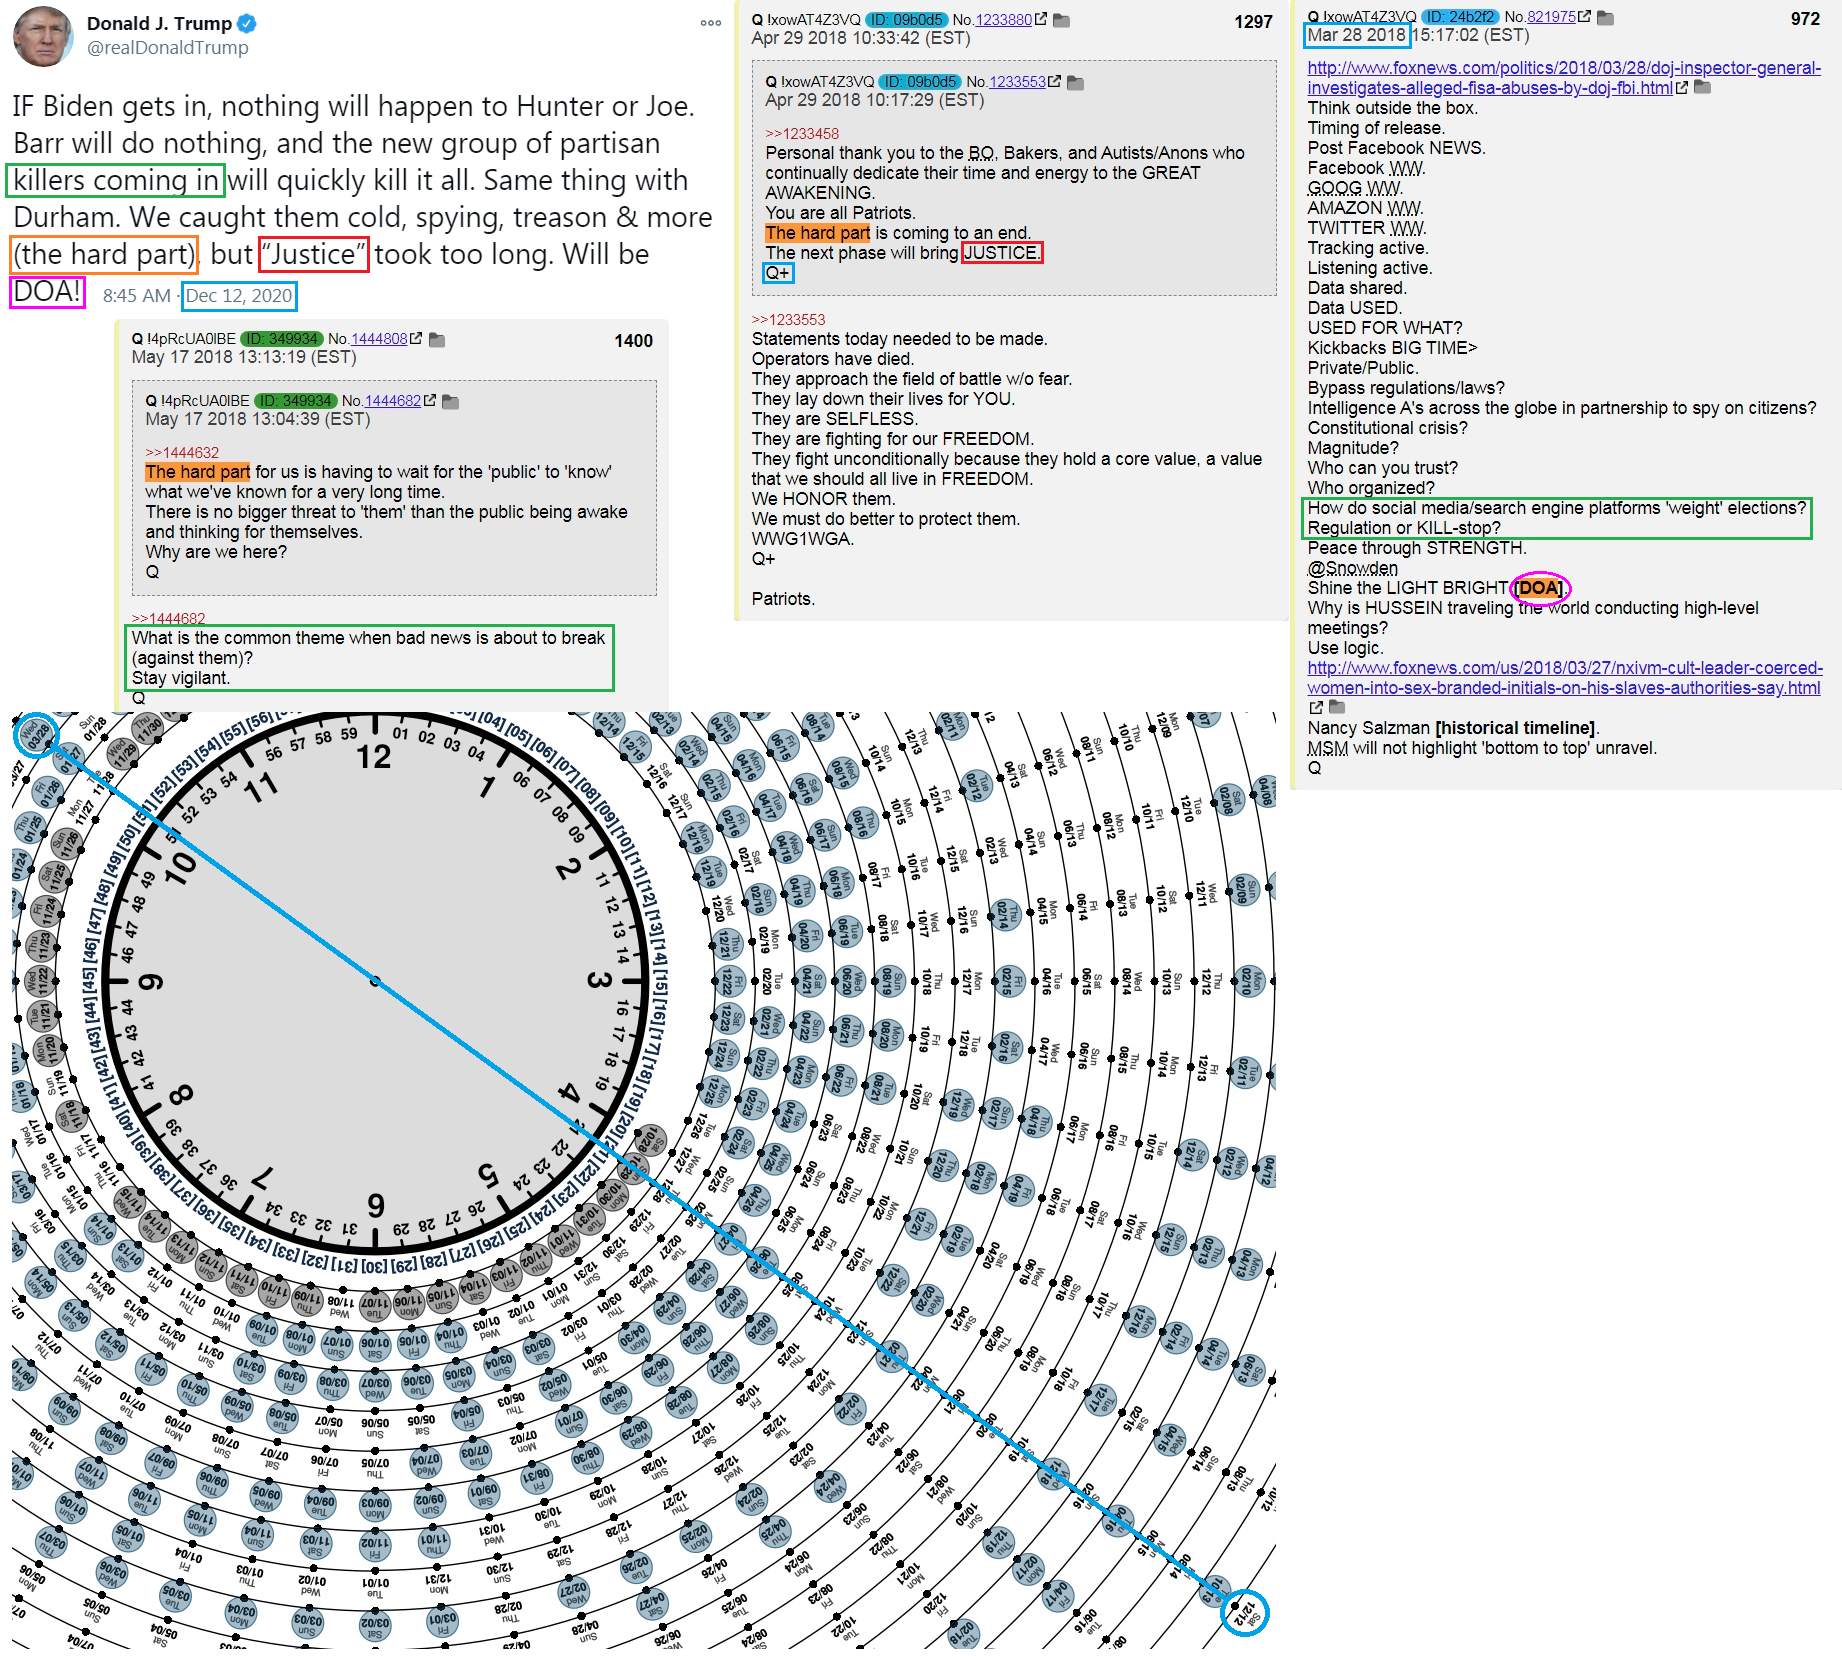The height and width of the screenshot is (1656, 1842).
Task: Open post link No.1233880
Action: (1004, 20)
